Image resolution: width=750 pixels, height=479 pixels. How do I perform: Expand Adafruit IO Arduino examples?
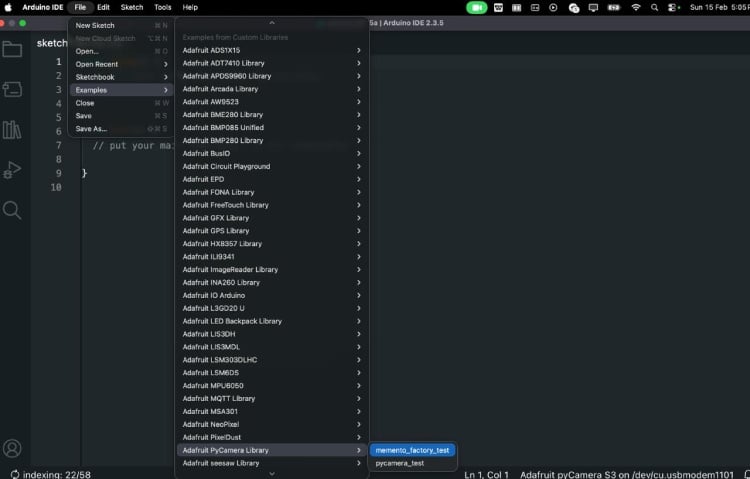pos(272,296)
